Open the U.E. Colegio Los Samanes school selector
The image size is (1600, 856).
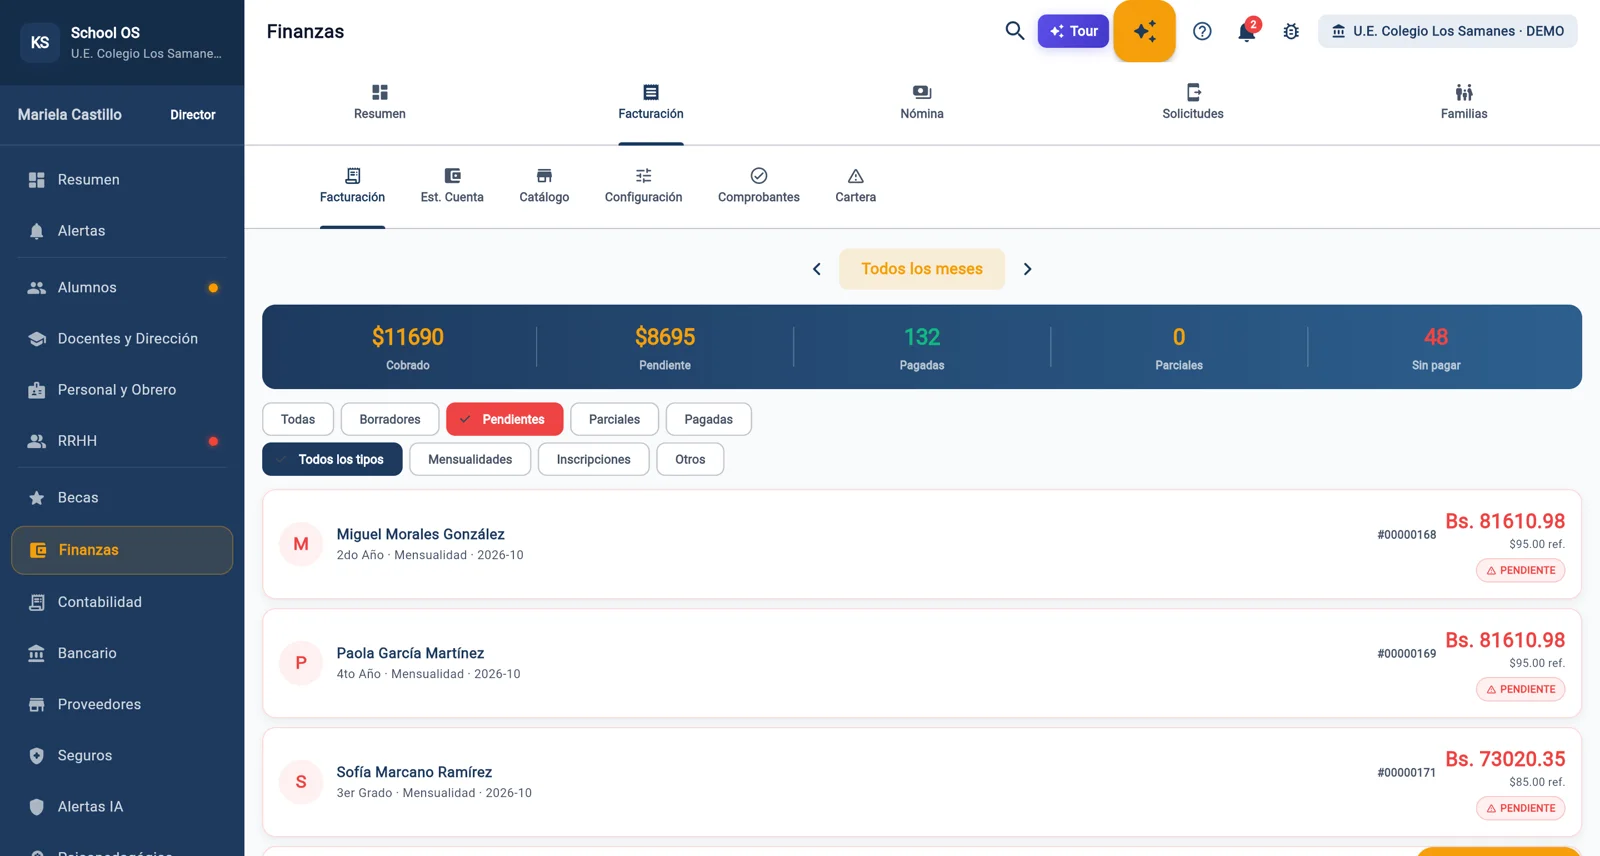(x=1447, y=31)
